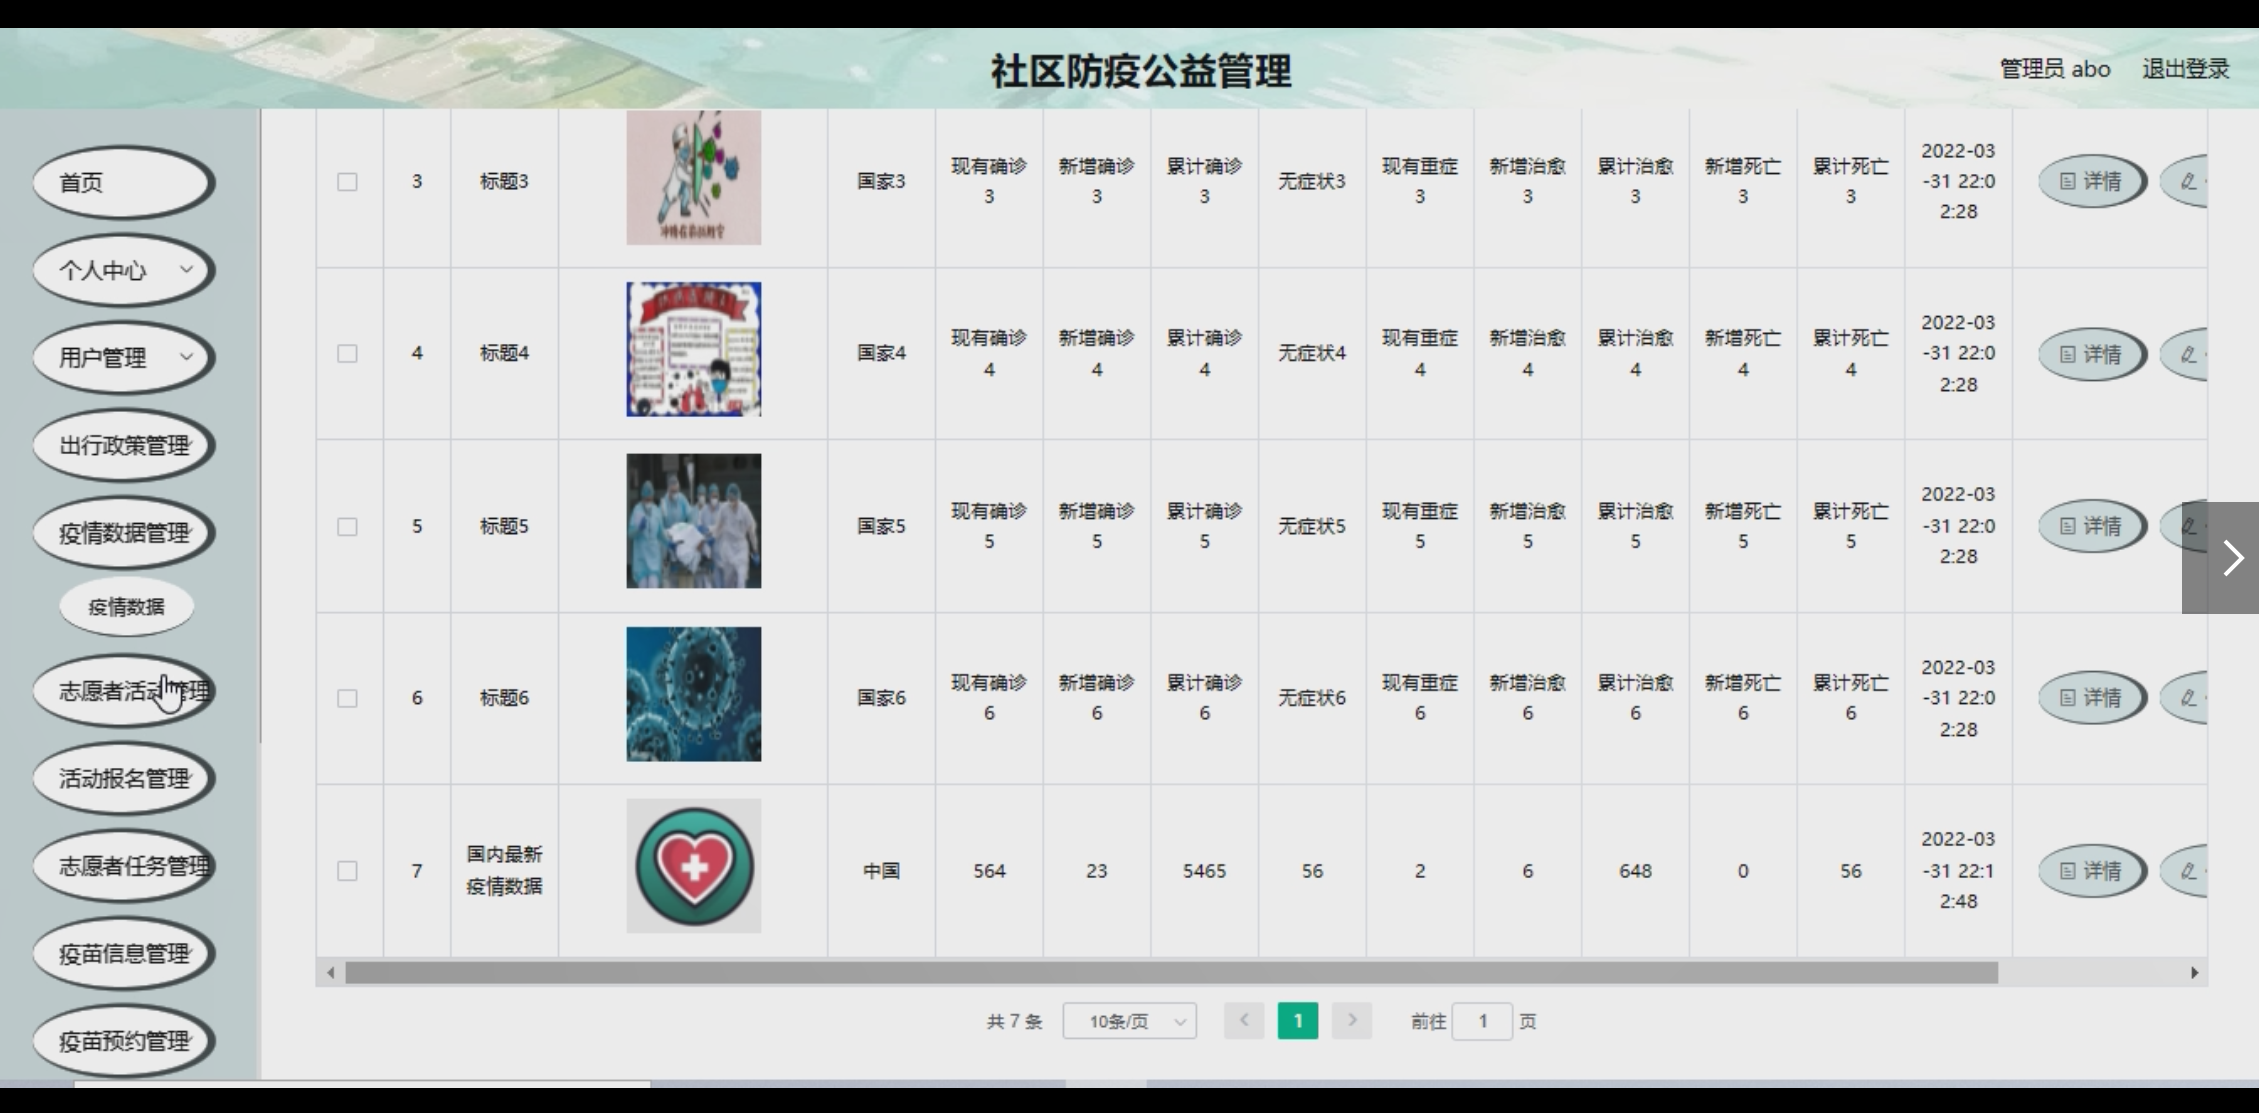Click the 前往 page number input field
This screenshot has width=2259, height=1113.
(1481, 1021)
